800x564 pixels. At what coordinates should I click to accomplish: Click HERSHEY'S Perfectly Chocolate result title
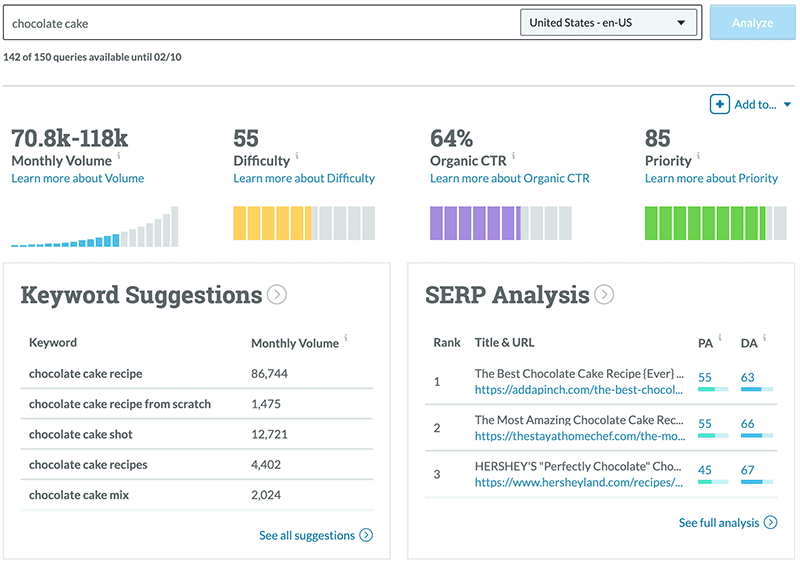pyautogui.click(x=578, y=466)
